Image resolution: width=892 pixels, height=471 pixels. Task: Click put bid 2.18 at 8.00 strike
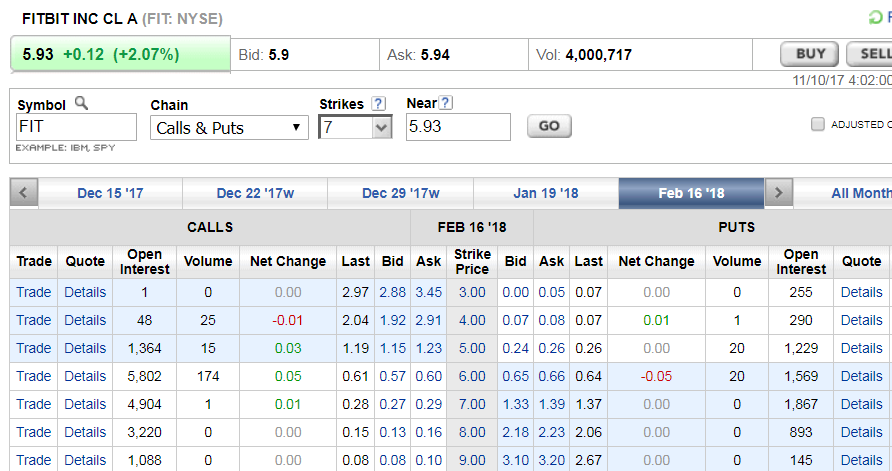coord(515,432)
